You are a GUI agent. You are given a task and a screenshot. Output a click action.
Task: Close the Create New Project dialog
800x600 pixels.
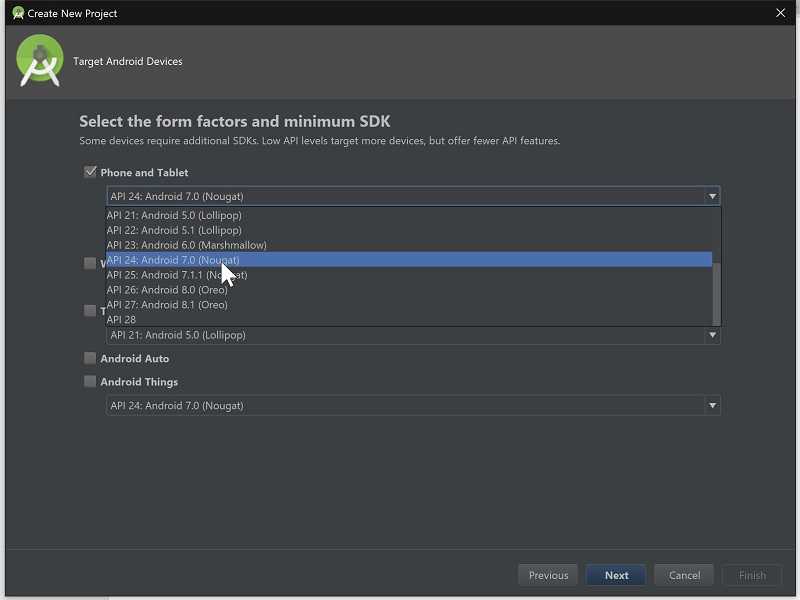tap(781, 13)
